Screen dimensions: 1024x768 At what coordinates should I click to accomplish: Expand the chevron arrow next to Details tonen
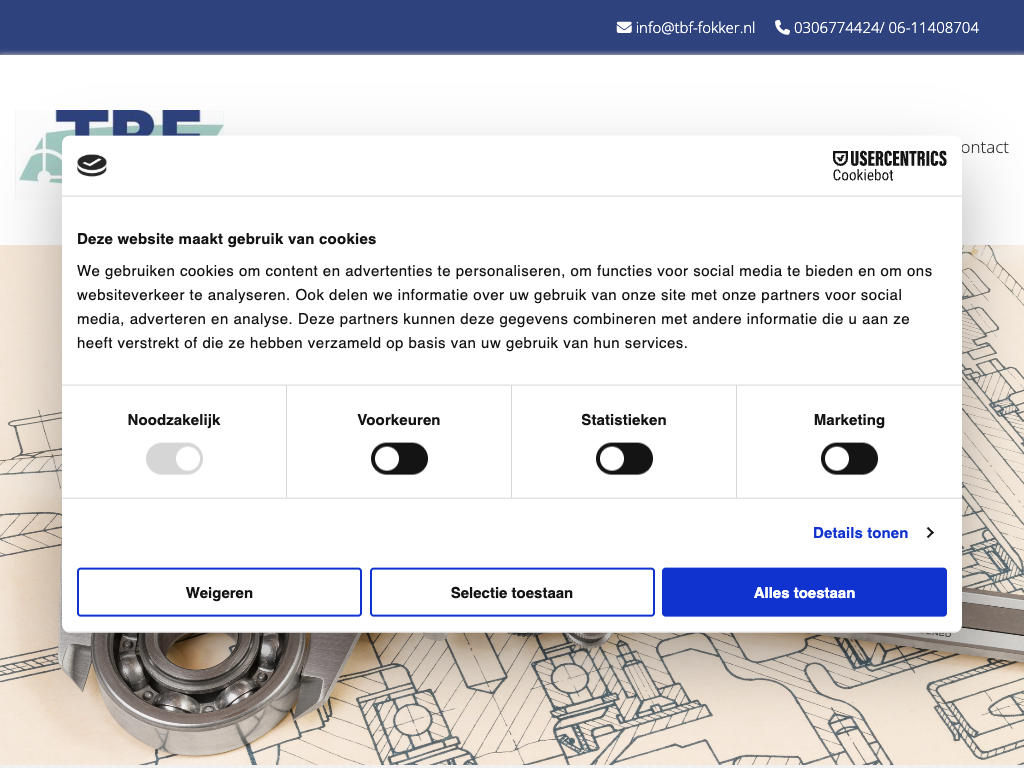[930, 533]
